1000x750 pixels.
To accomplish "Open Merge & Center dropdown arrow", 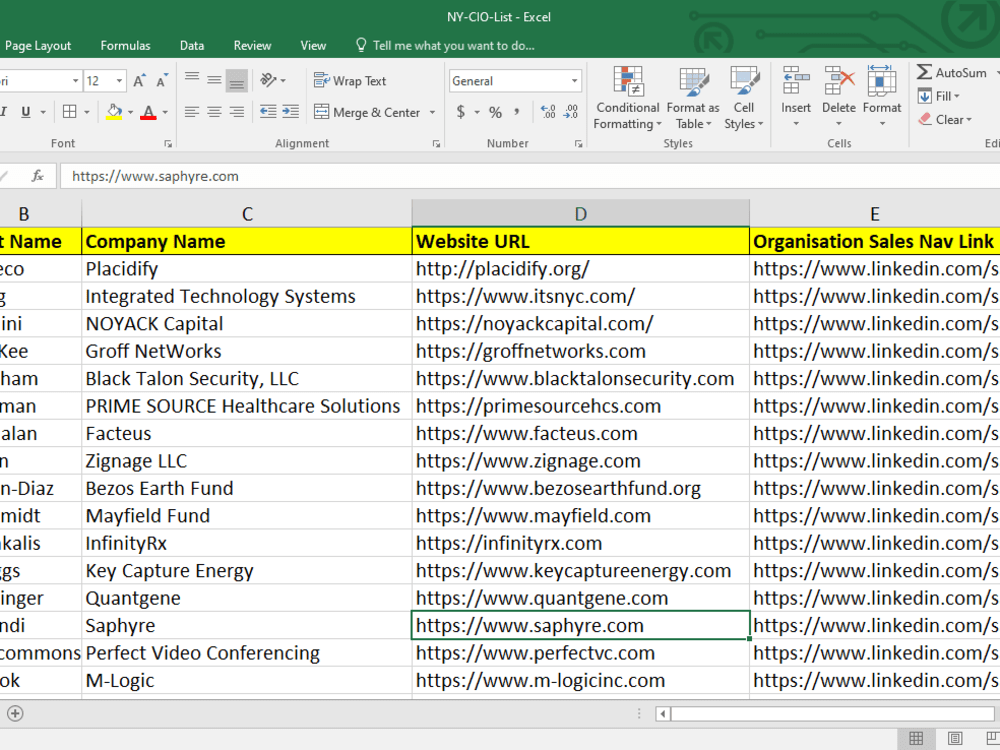I will pyautogui.click(x=432, y=112).
